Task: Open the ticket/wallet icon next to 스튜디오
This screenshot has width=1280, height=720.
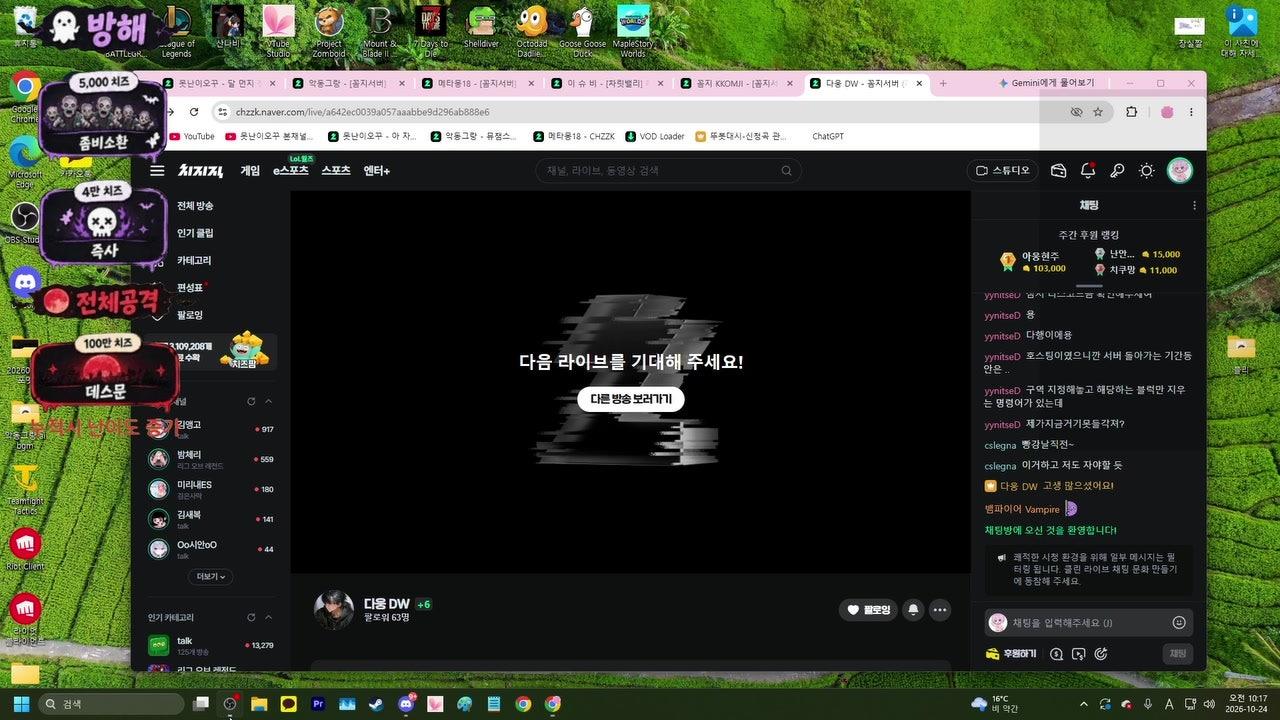Action: point(1059,171)
